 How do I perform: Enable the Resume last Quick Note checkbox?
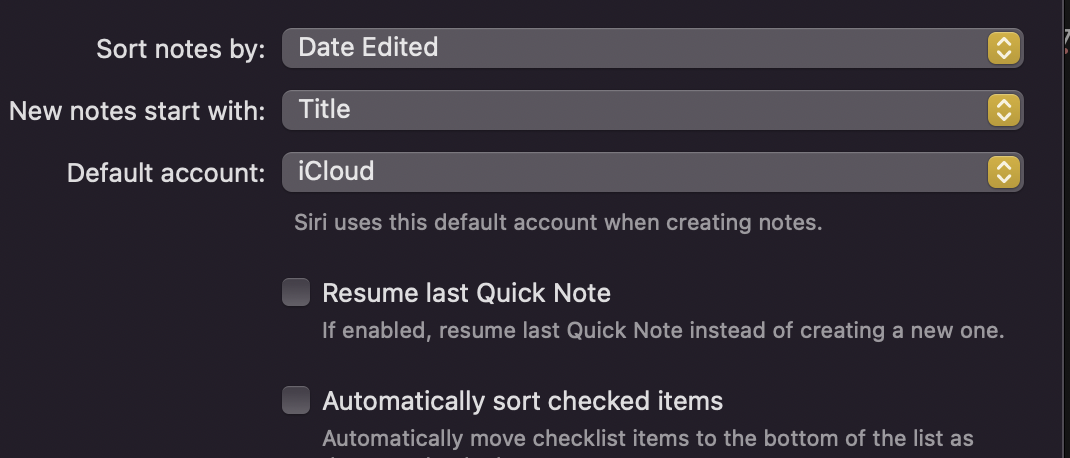296,292
